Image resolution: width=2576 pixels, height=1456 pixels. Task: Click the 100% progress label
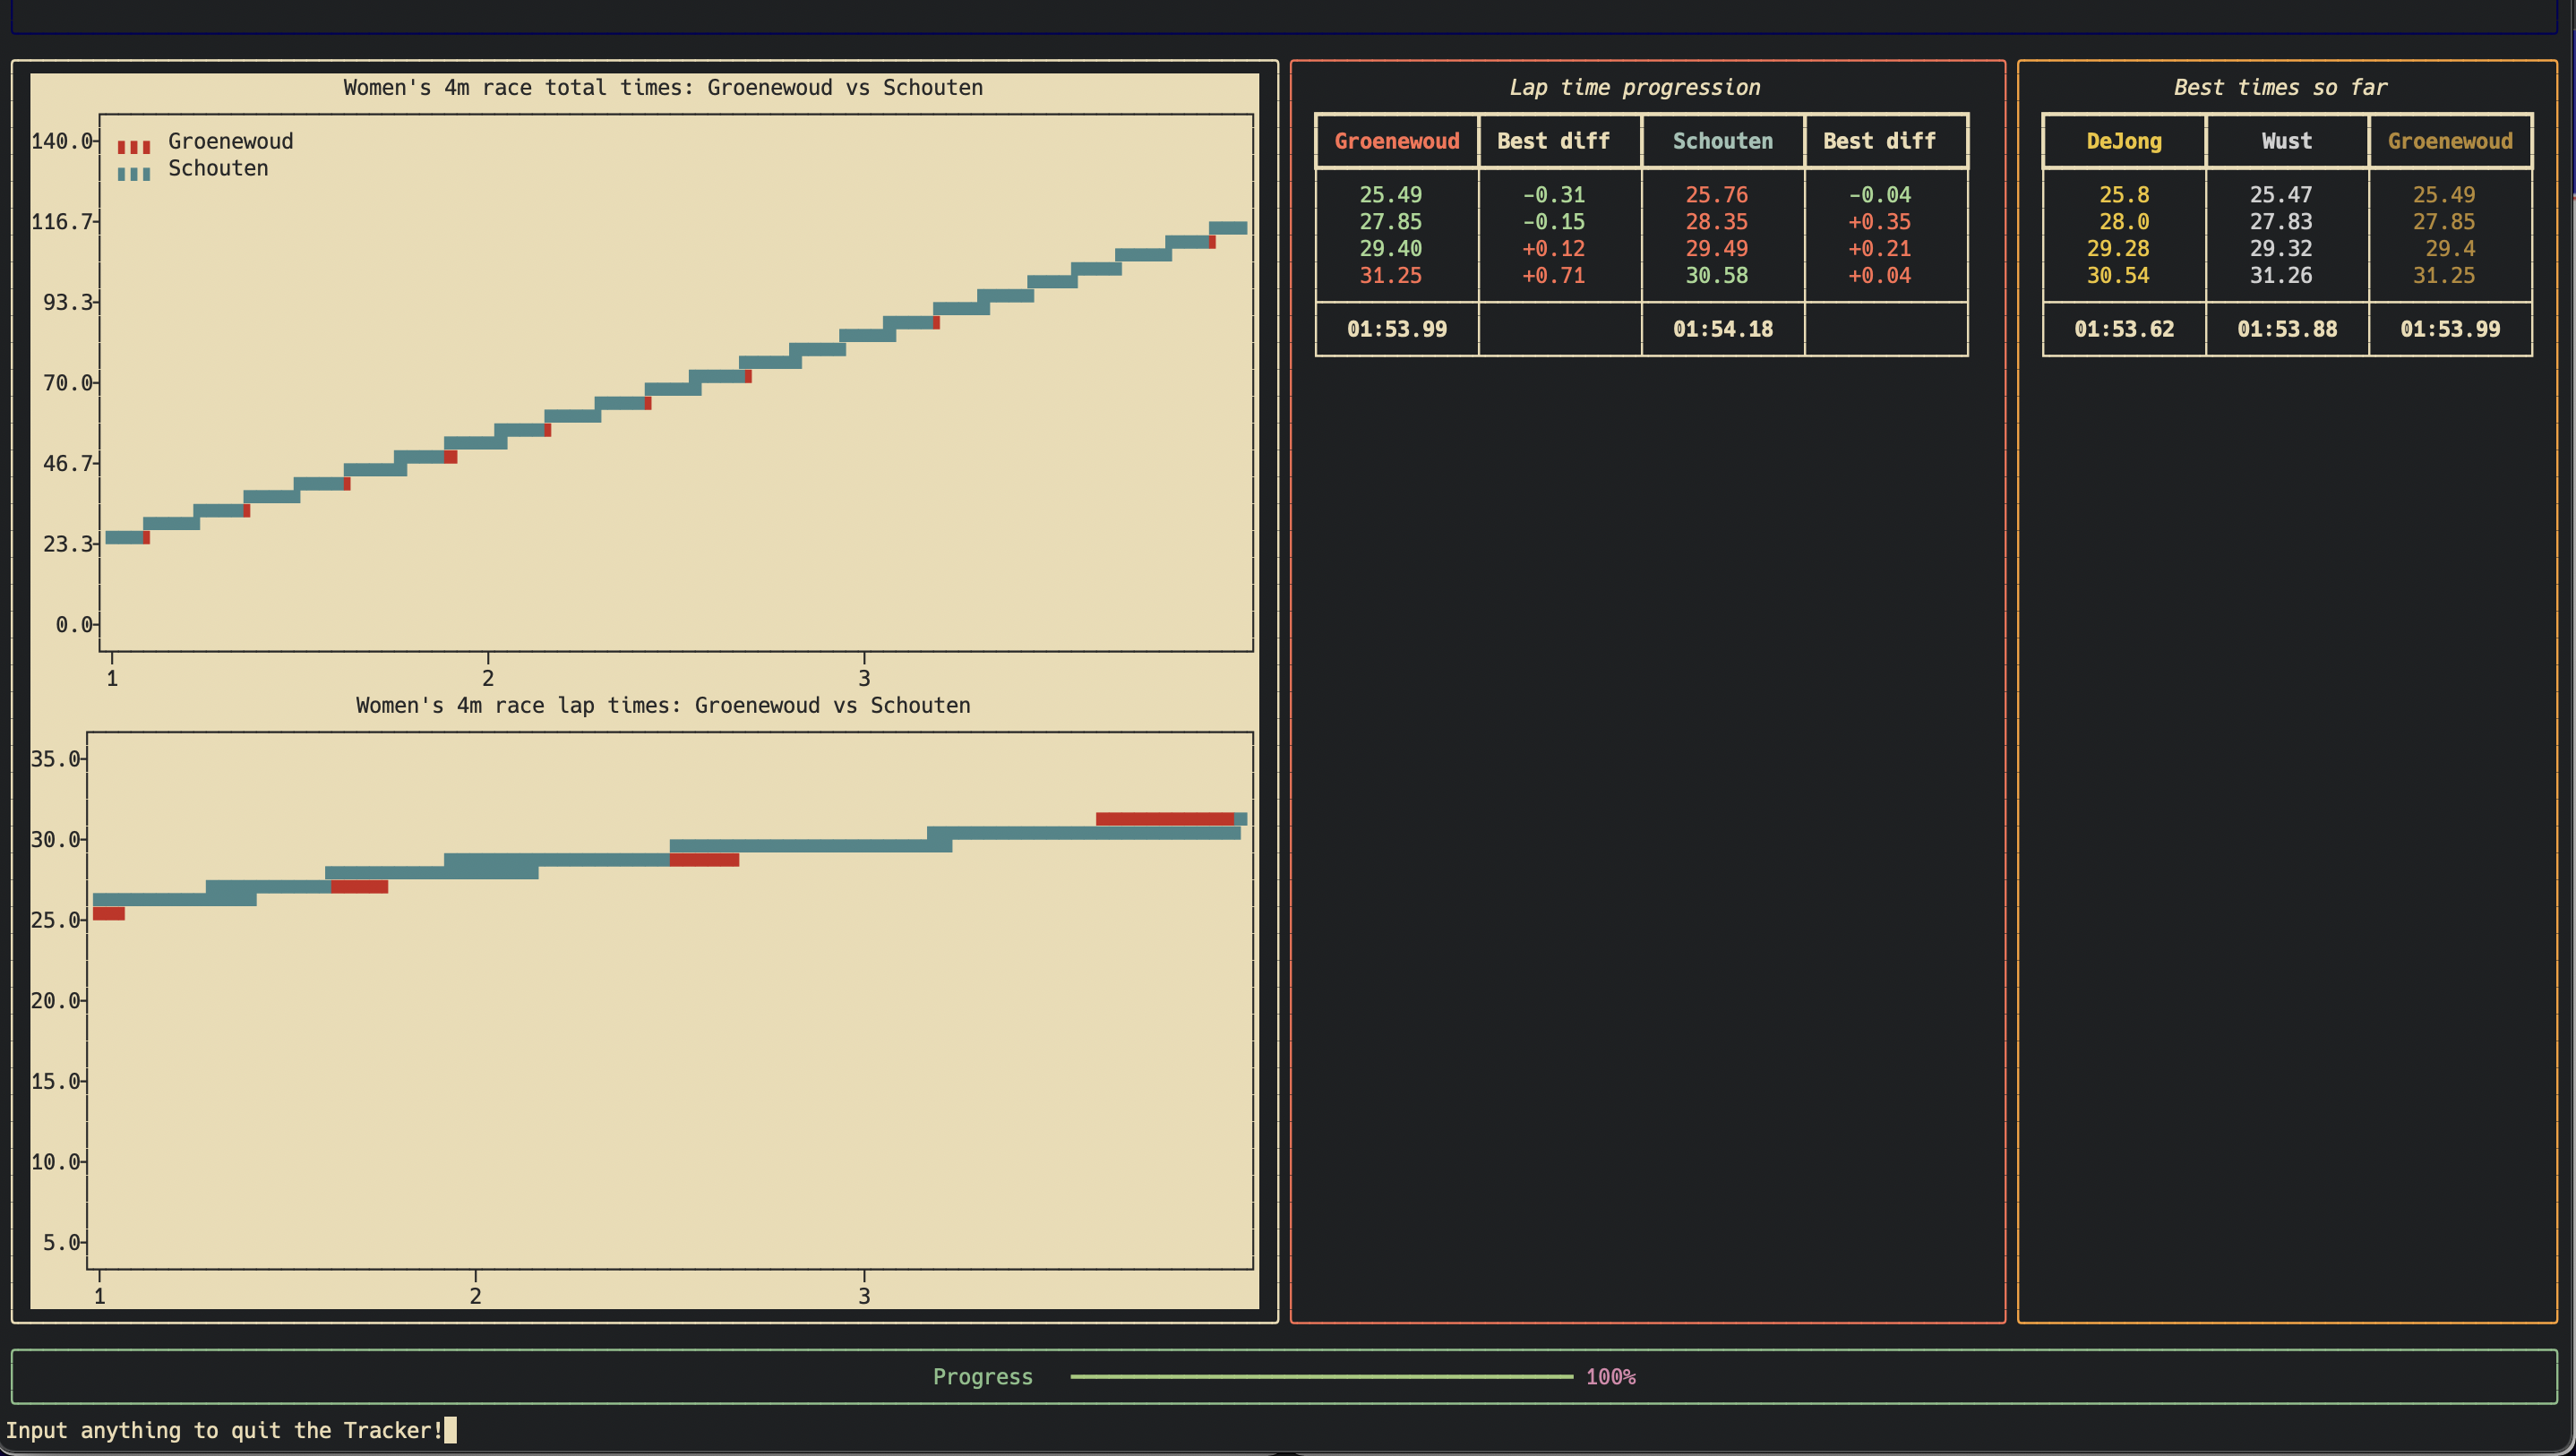(1610, 1377)
